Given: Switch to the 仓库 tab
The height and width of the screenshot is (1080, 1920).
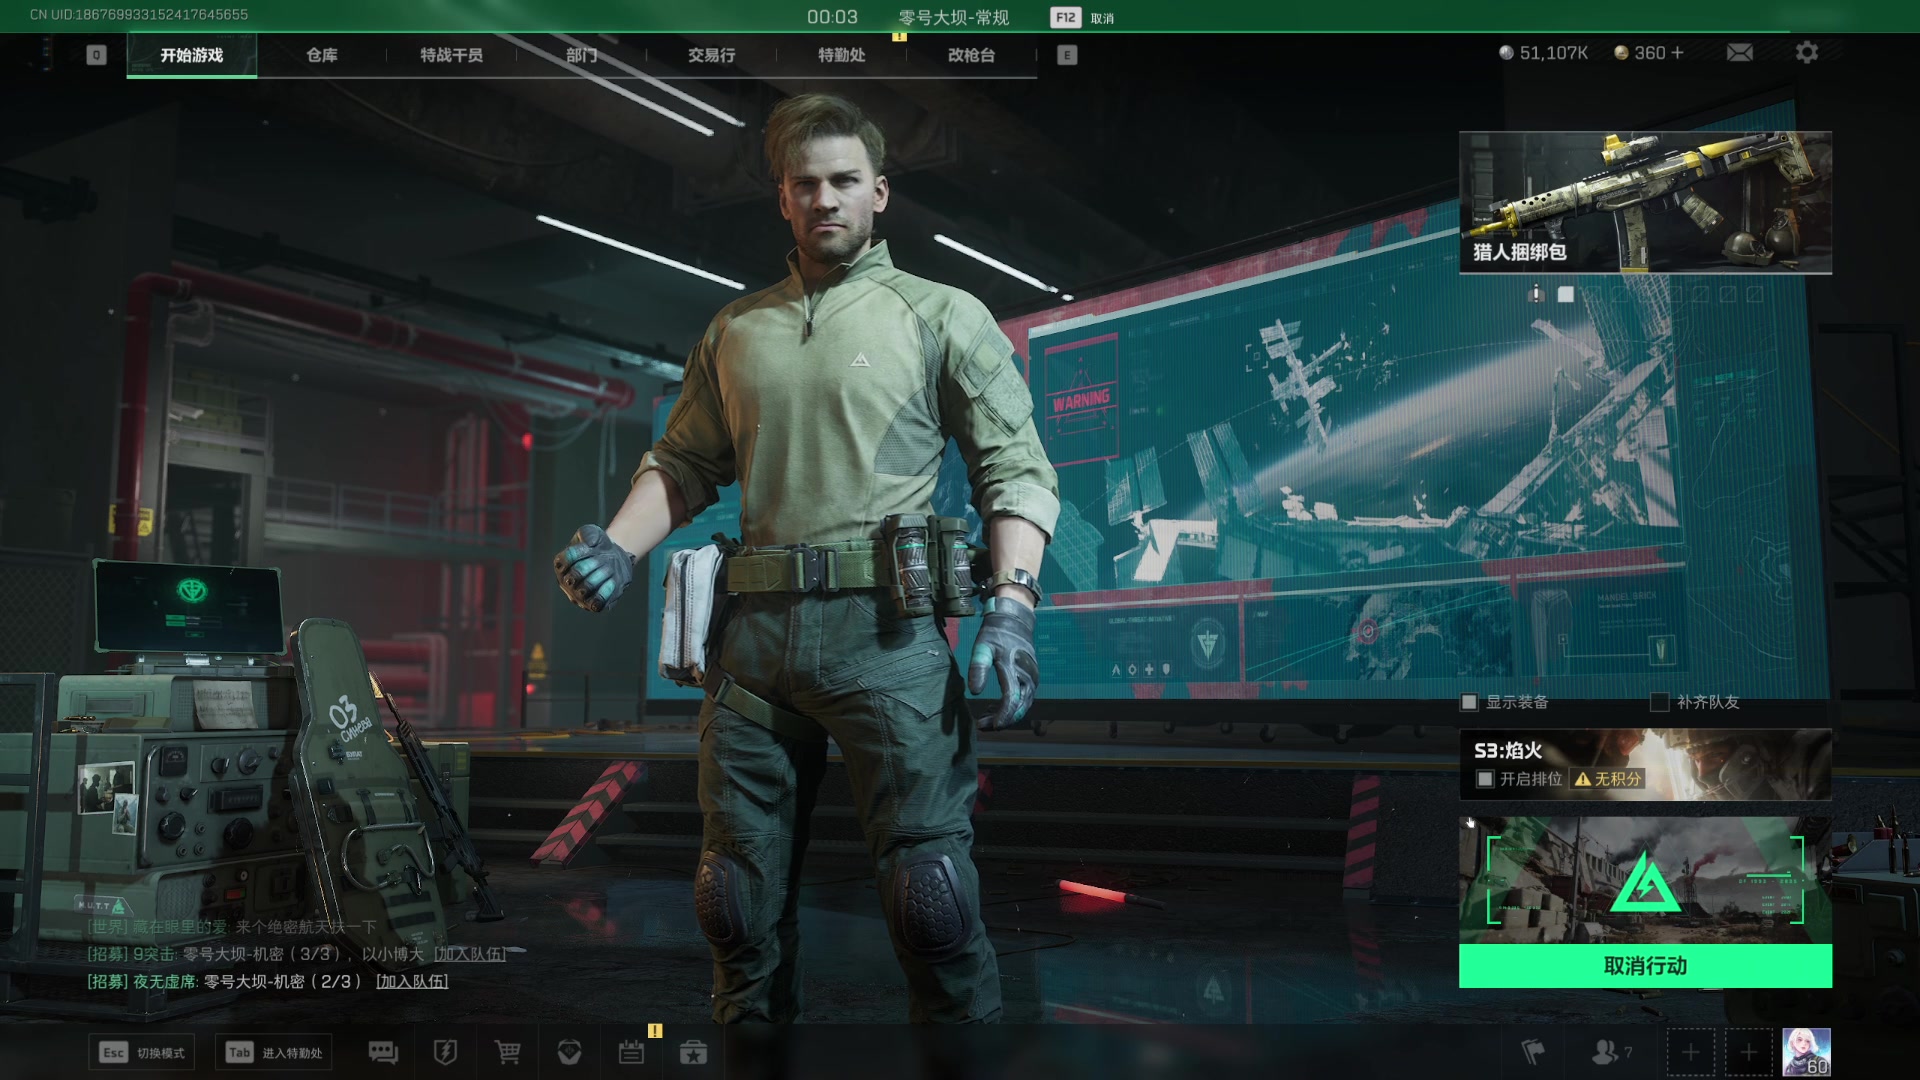Looking at the screenshot, I should pos(321,55).
